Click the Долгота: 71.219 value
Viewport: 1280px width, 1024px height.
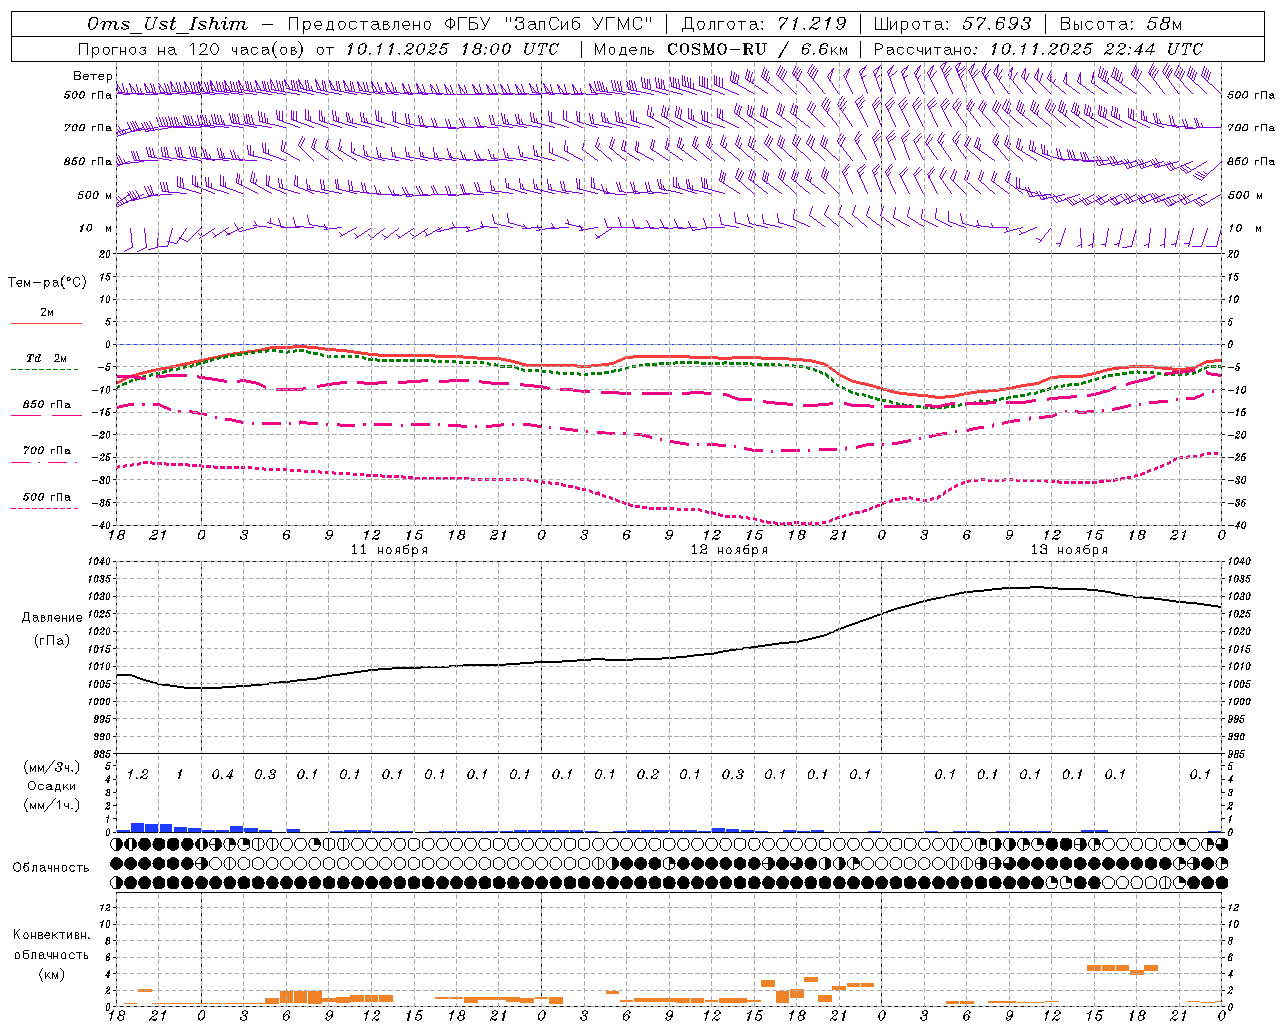763,24
